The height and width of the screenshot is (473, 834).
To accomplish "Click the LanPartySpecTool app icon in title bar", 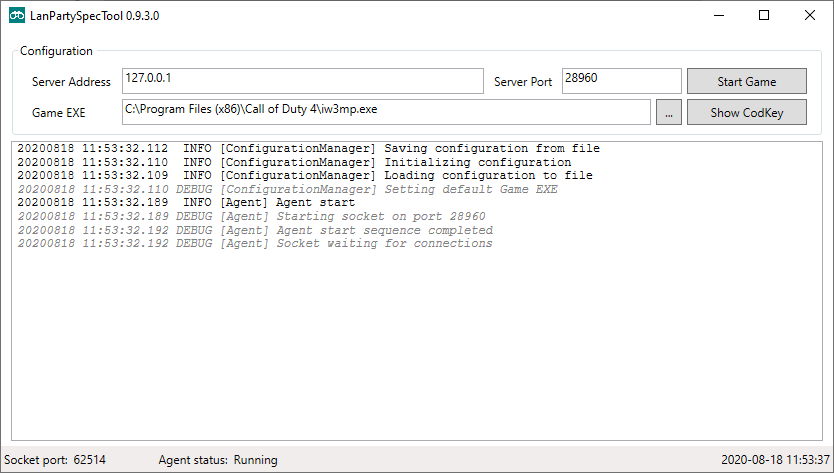I will 17,16.
